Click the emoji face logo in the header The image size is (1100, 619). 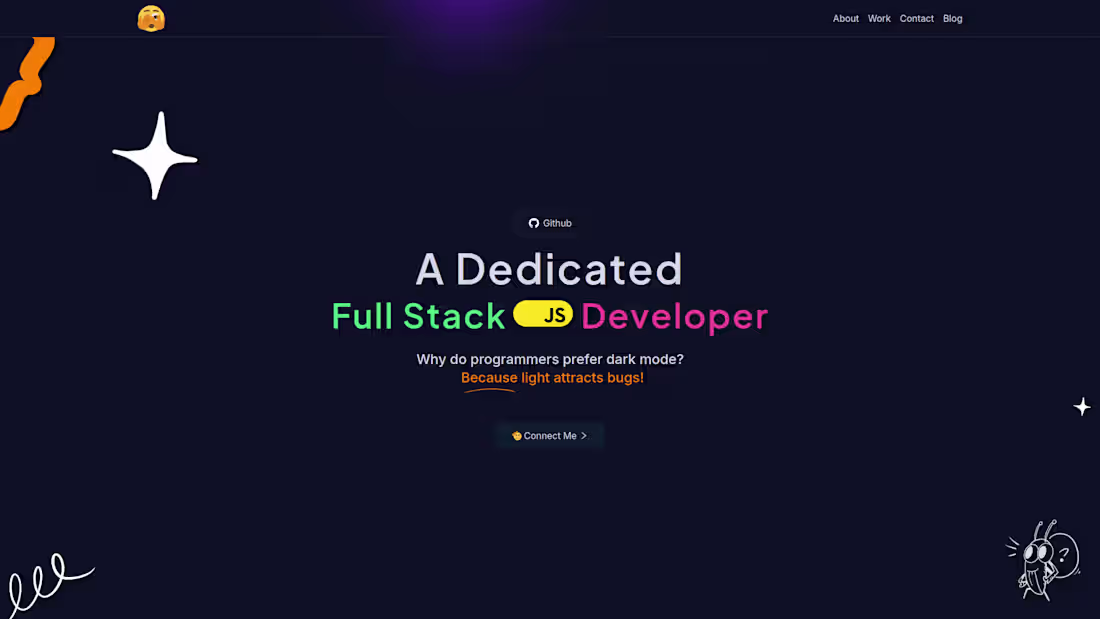(x=151, y=19)
